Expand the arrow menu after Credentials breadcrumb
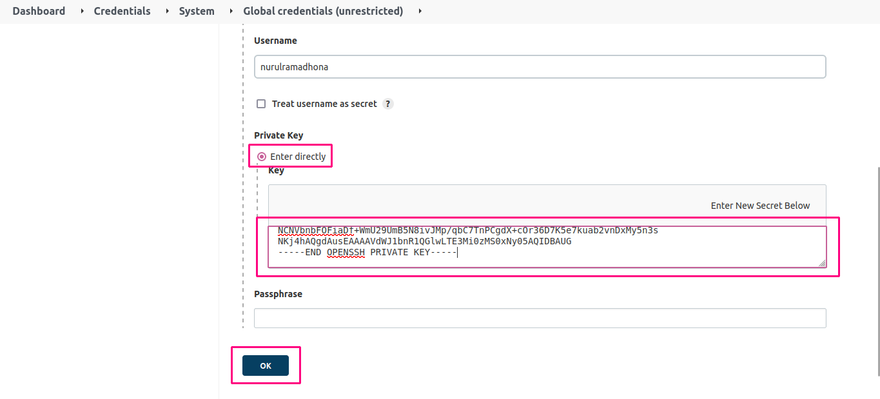 pyautogui.click(x=167, y=11)
